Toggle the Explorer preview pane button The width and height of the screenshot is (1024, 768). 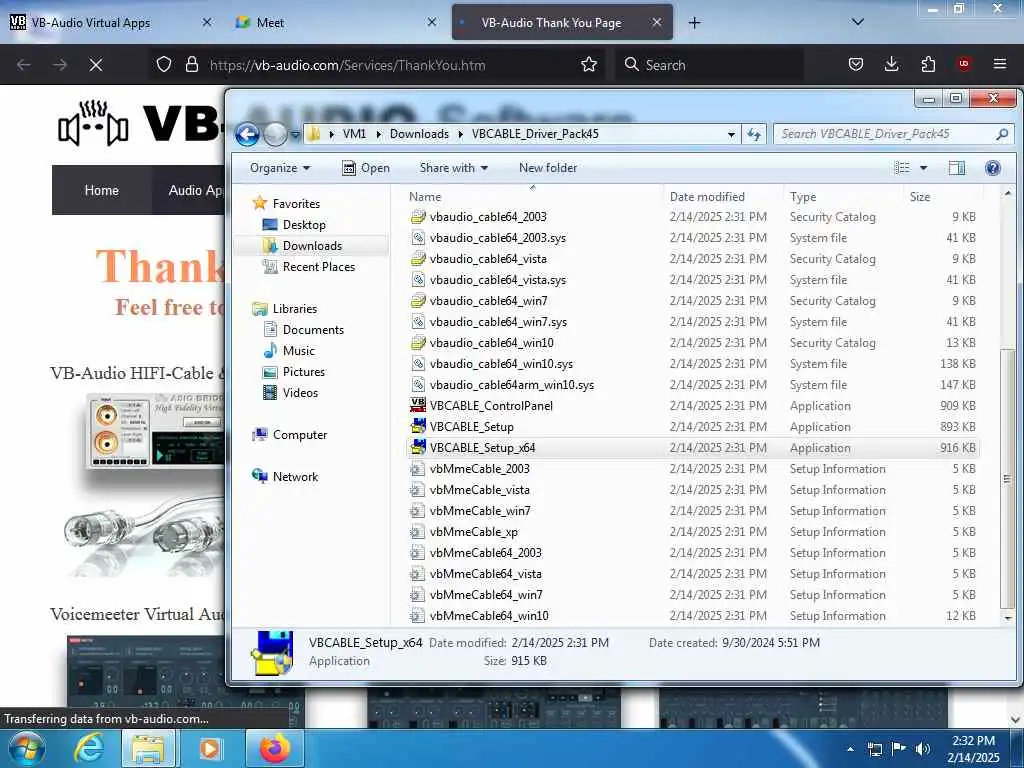tap(957, 168)
